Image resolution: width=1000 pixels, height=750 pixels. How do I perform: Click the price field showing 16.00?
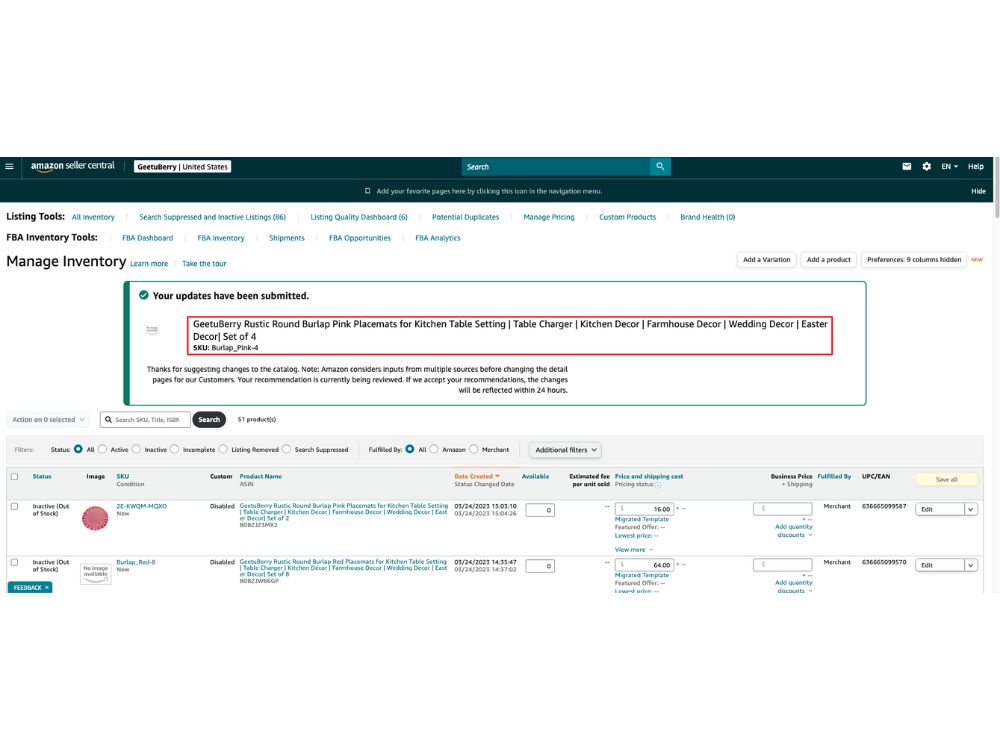click(644, 509)
